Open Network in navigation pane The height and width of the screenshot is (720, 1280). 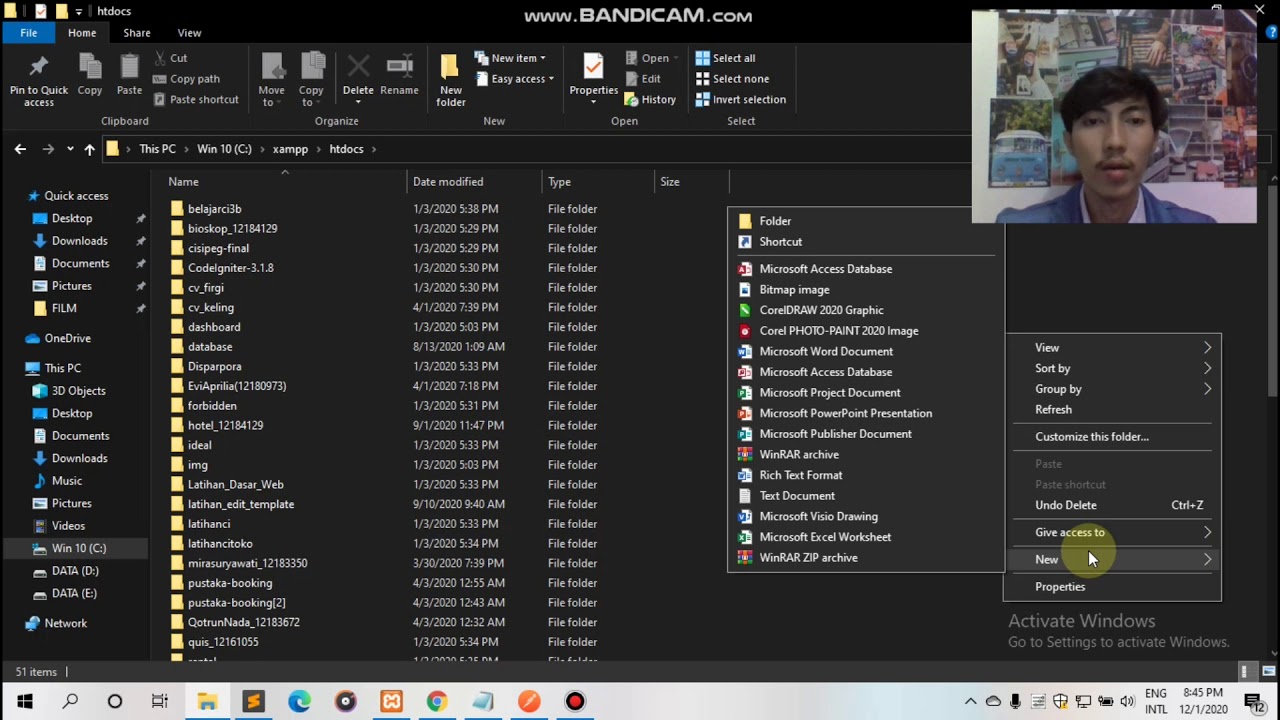click(x=66, y=623)
